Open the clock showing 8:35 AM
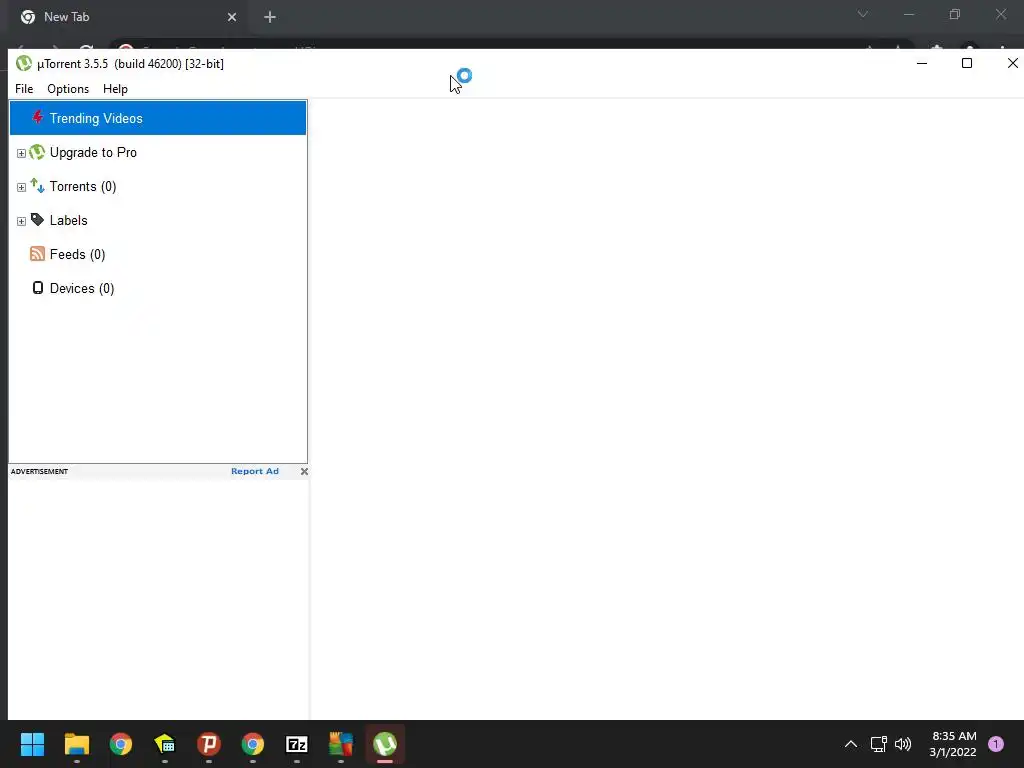Image resolution: width=1024 pixels, height=768 pixels. point(953,744)
